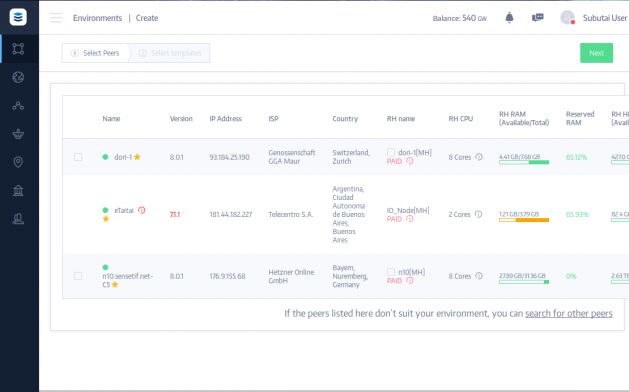This screenshot has height=392, width=629.
Task: Open the chat feedback icon
Action: (x=538, y=18)
